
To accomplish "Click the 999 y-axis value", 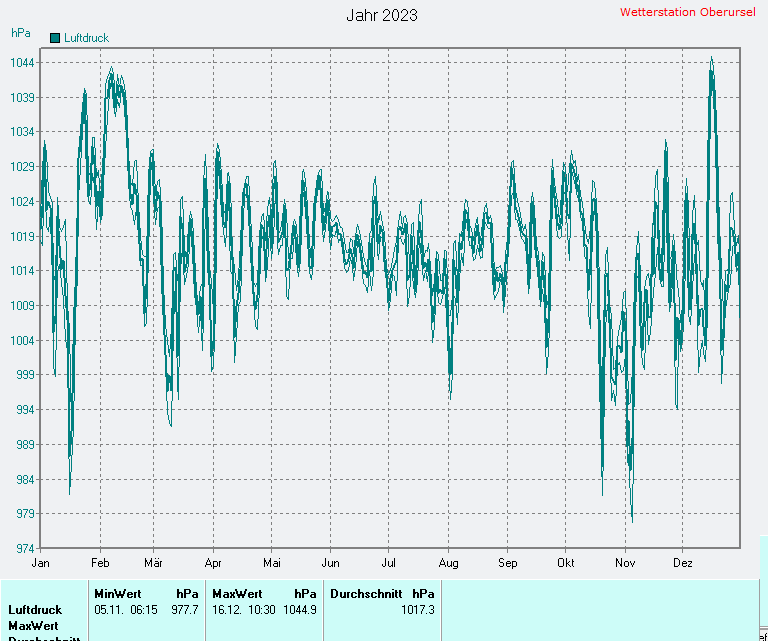I will click(x=25, y=375).
